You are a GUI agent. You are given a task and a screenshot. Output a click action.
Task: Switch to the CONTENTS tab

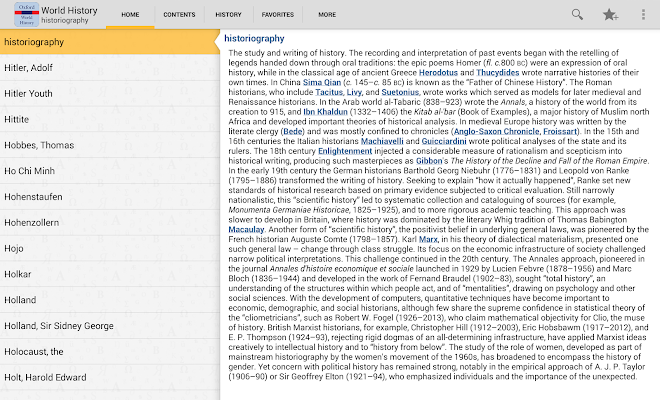[179, 15]
